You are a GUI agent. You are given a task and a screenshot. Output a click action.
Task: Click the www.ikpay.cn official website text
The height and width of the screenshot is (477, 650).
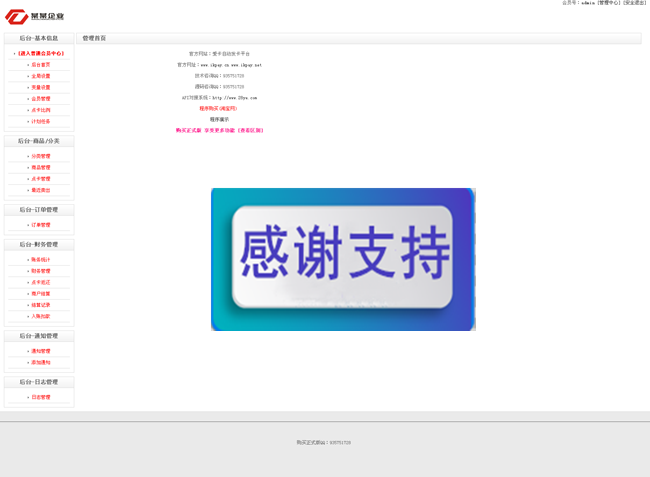pyautogui.click(x=215, y=65)
